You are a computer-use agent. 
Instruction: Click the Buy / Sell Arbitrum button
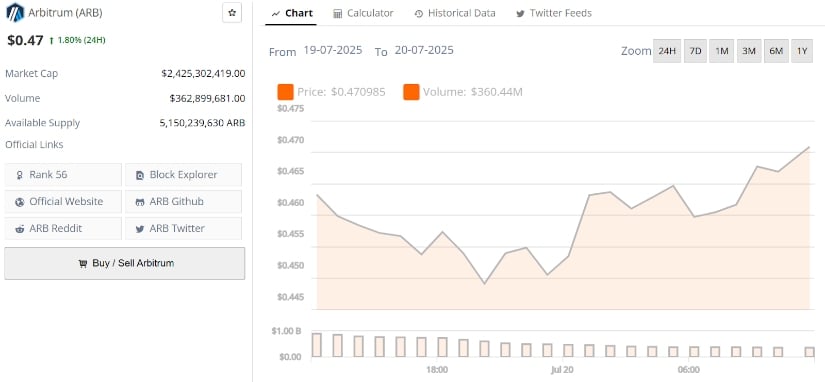[125, 263]
